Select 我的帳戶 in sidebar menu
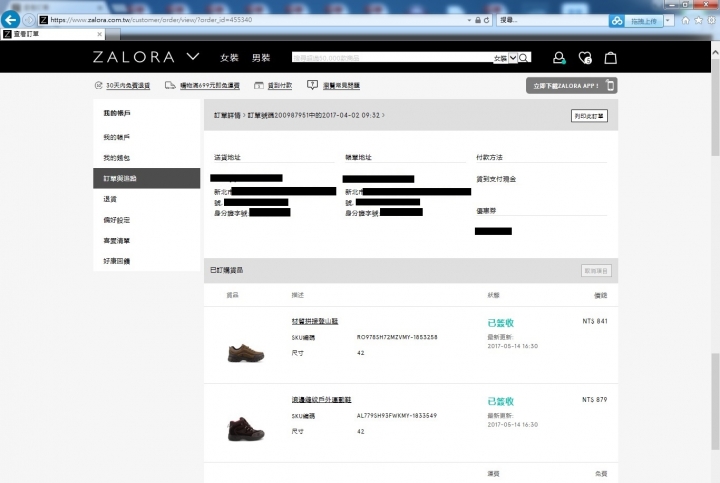 point(116,137)
